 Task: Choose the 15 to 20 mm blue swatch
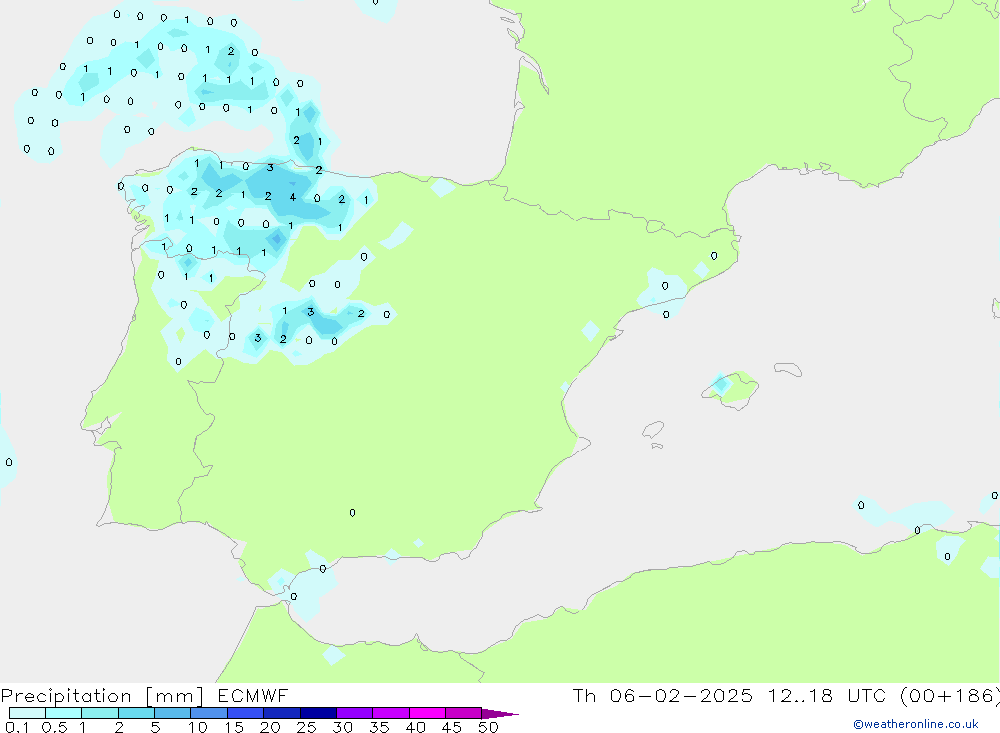click(246, 713)
